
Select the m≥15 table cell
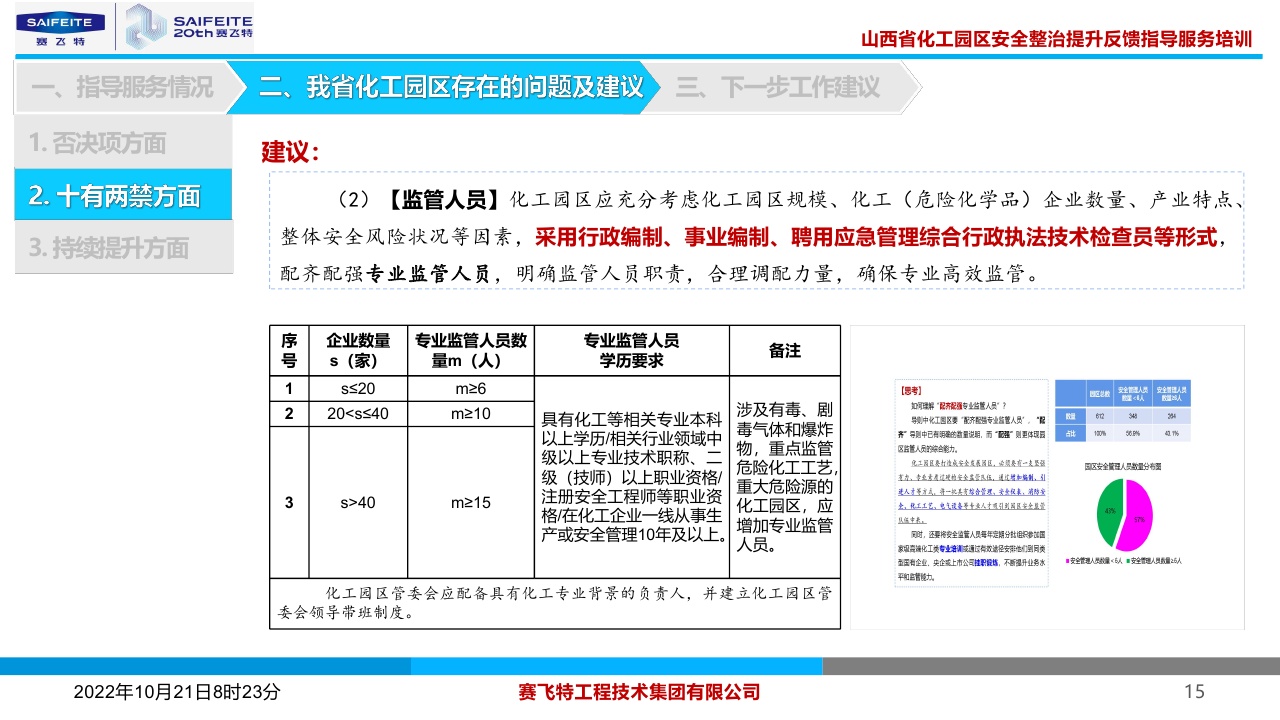coord(470,502)
